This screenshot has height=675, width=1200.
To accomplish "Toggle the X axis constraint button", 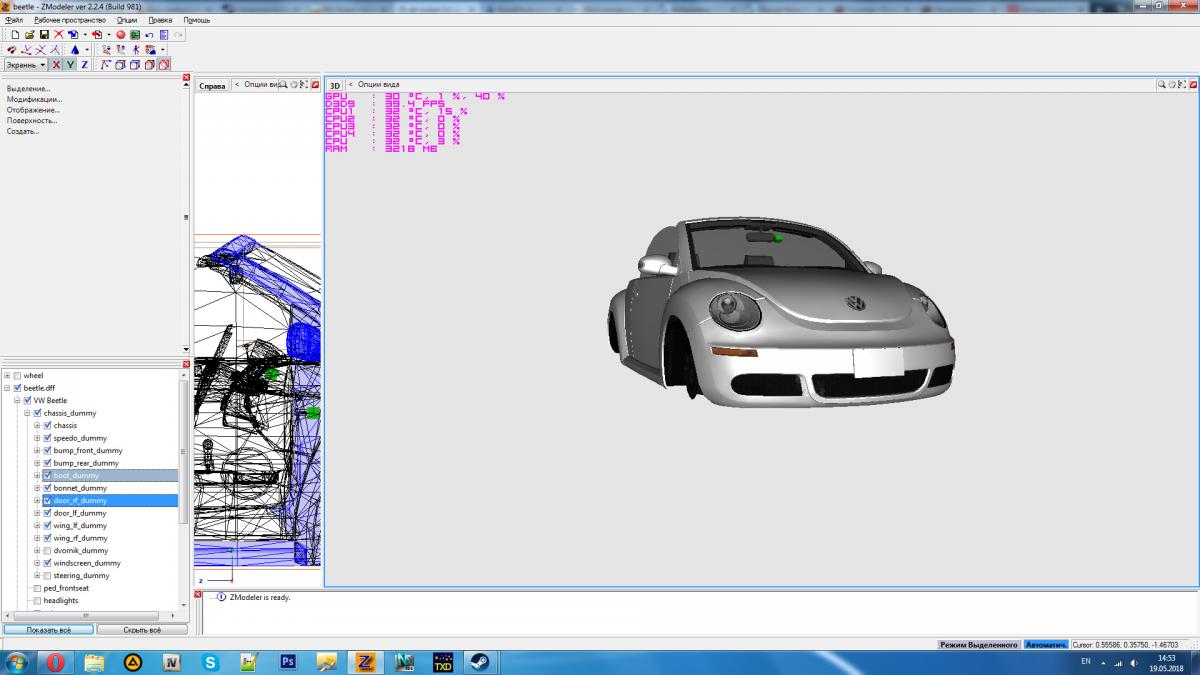I will [56, 65].
